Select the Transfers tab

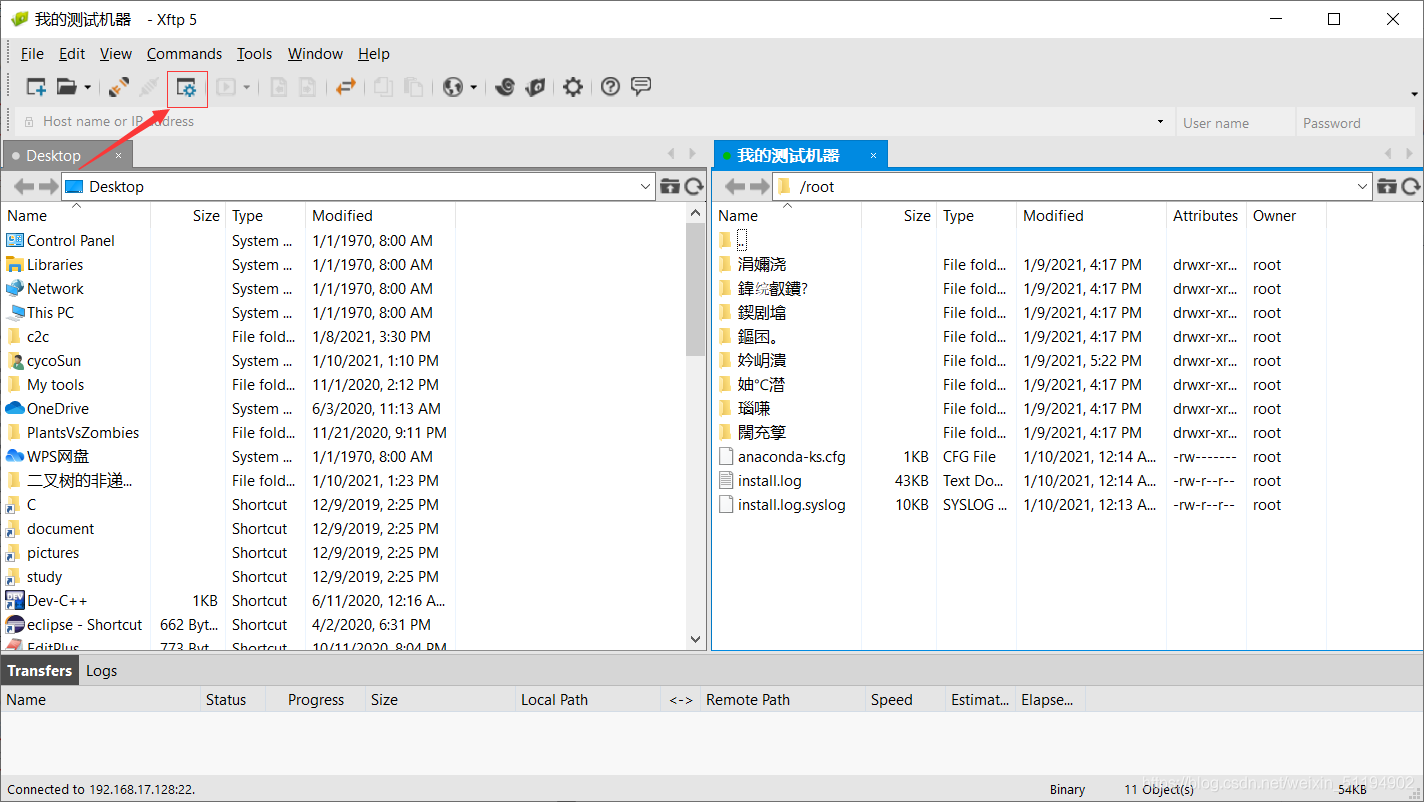coord(40,671)
